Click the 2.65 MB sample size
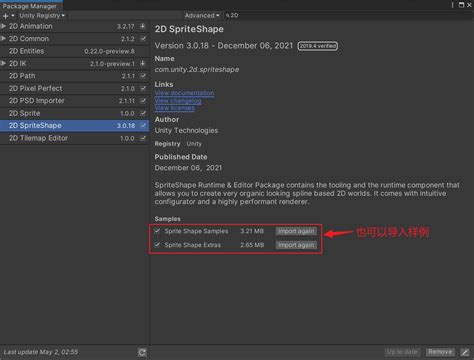This screenshot has height=360, width=474. point(252,245)
